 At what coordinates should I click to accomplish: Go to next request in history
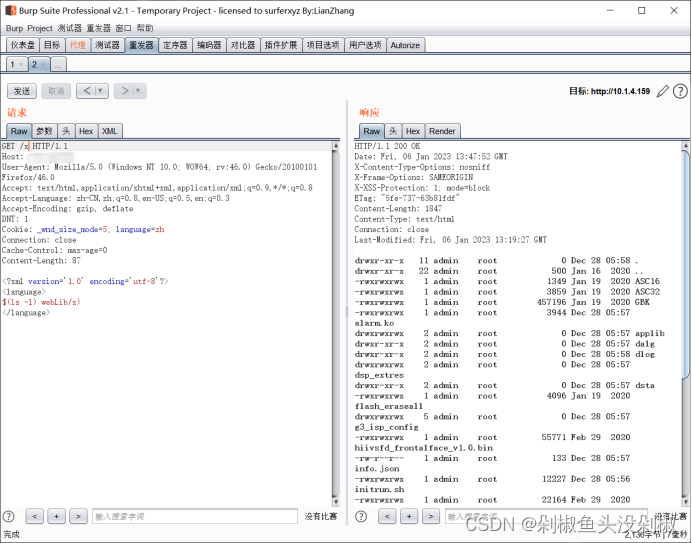click(124, 91)
